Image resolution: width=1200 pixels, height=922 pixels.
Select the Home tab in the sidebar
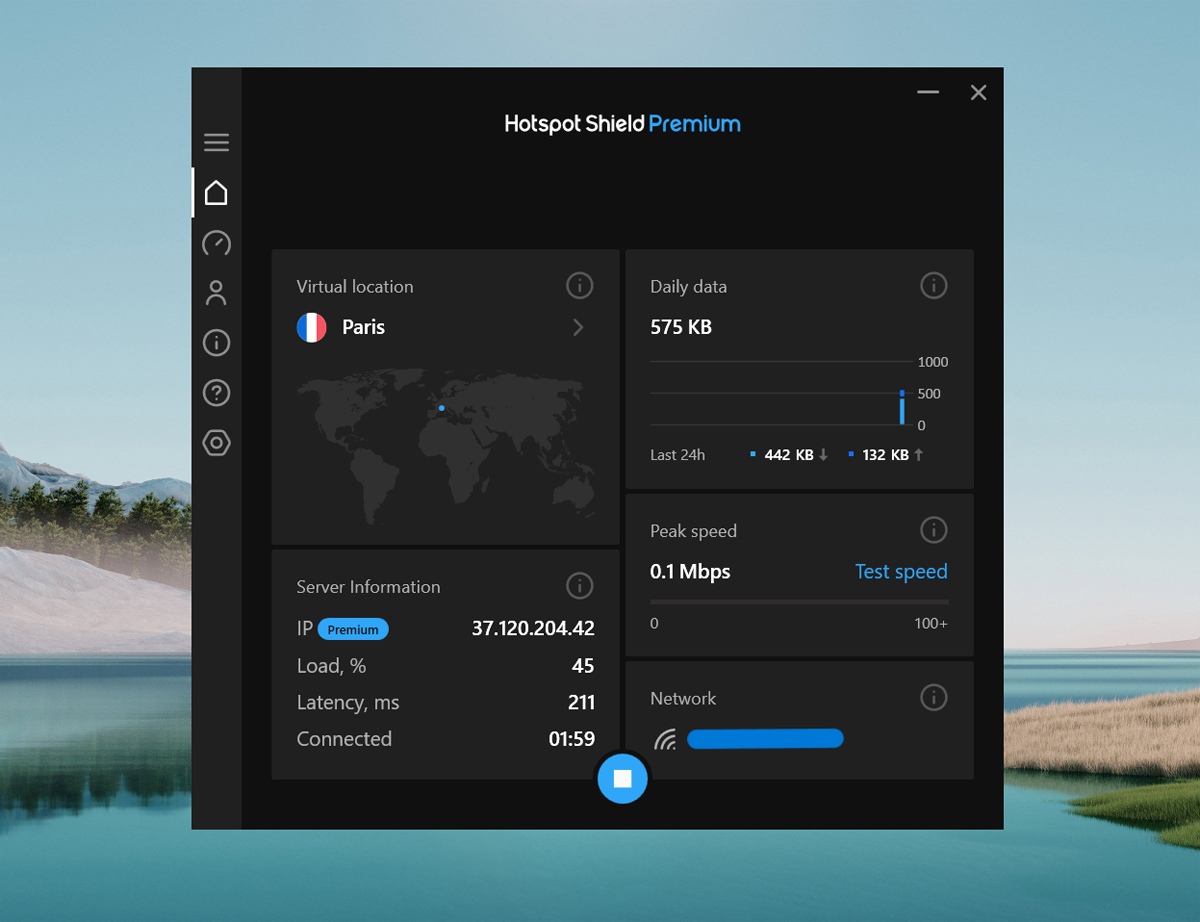(x=216, y=192)
